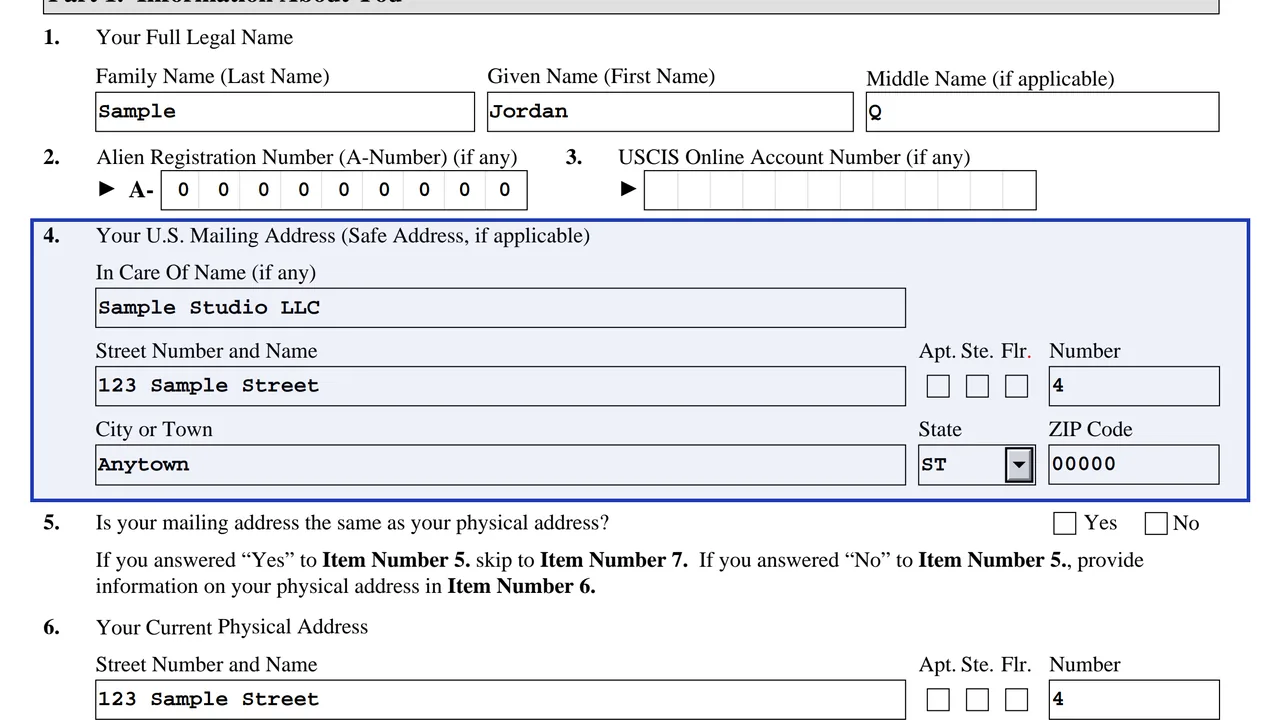Click the "City or Town" label
Screen dimensions: 1280x720
pyautogui.click(x=154, y=430)
